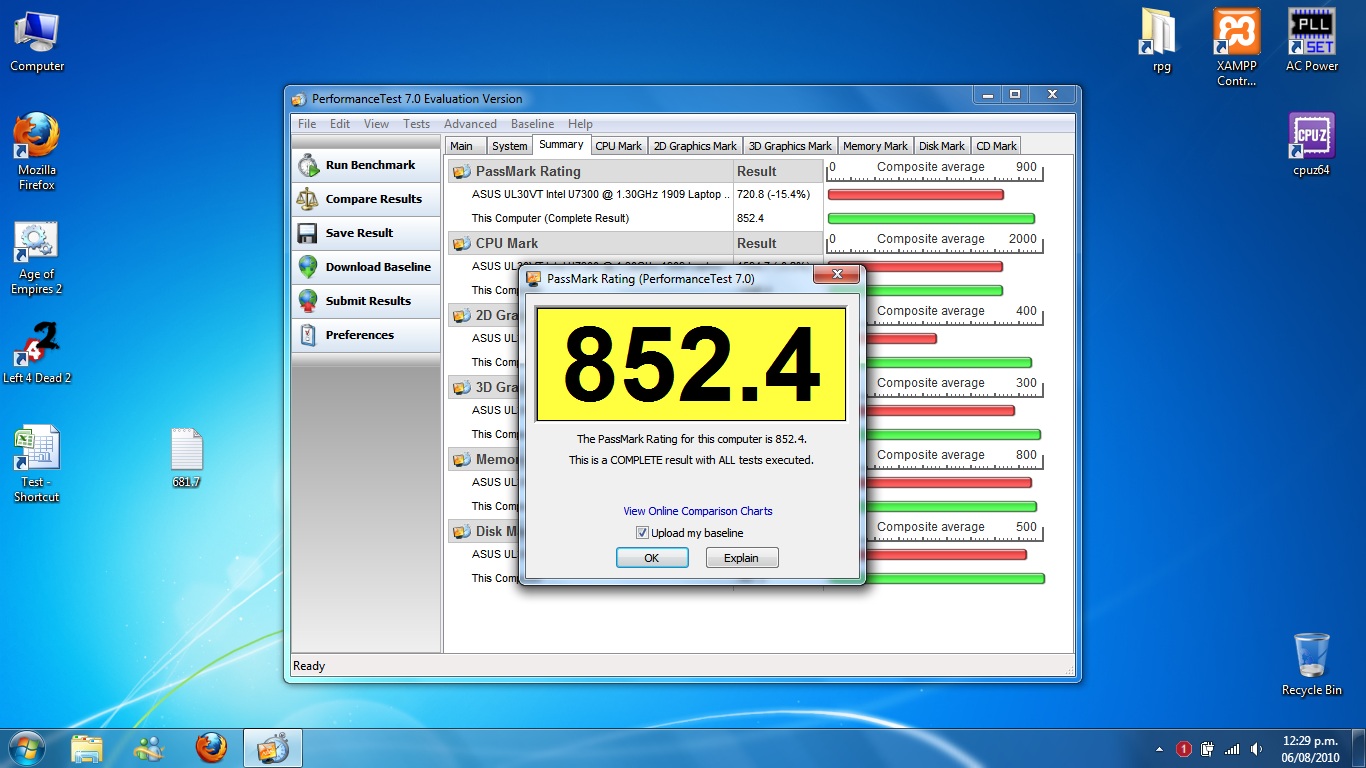Viewport: 1366px width, 768px height.
Task: Uncheck Upload my baseline checkbox
Action: point(642,533)
